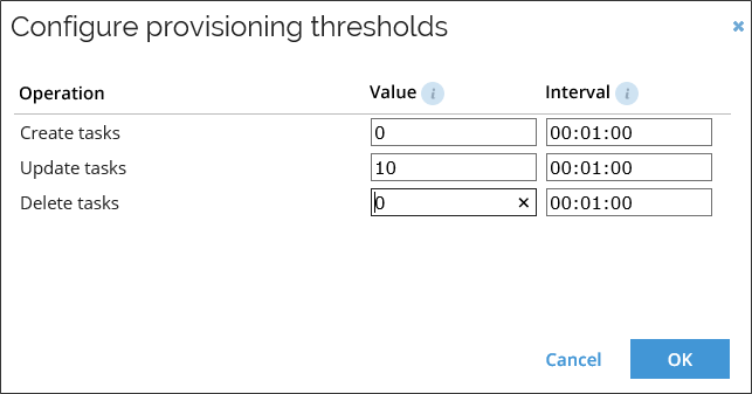Screen dimensions: 752x394
Task: Edit the Delete tasks interval field
Action: coord(629,202)
